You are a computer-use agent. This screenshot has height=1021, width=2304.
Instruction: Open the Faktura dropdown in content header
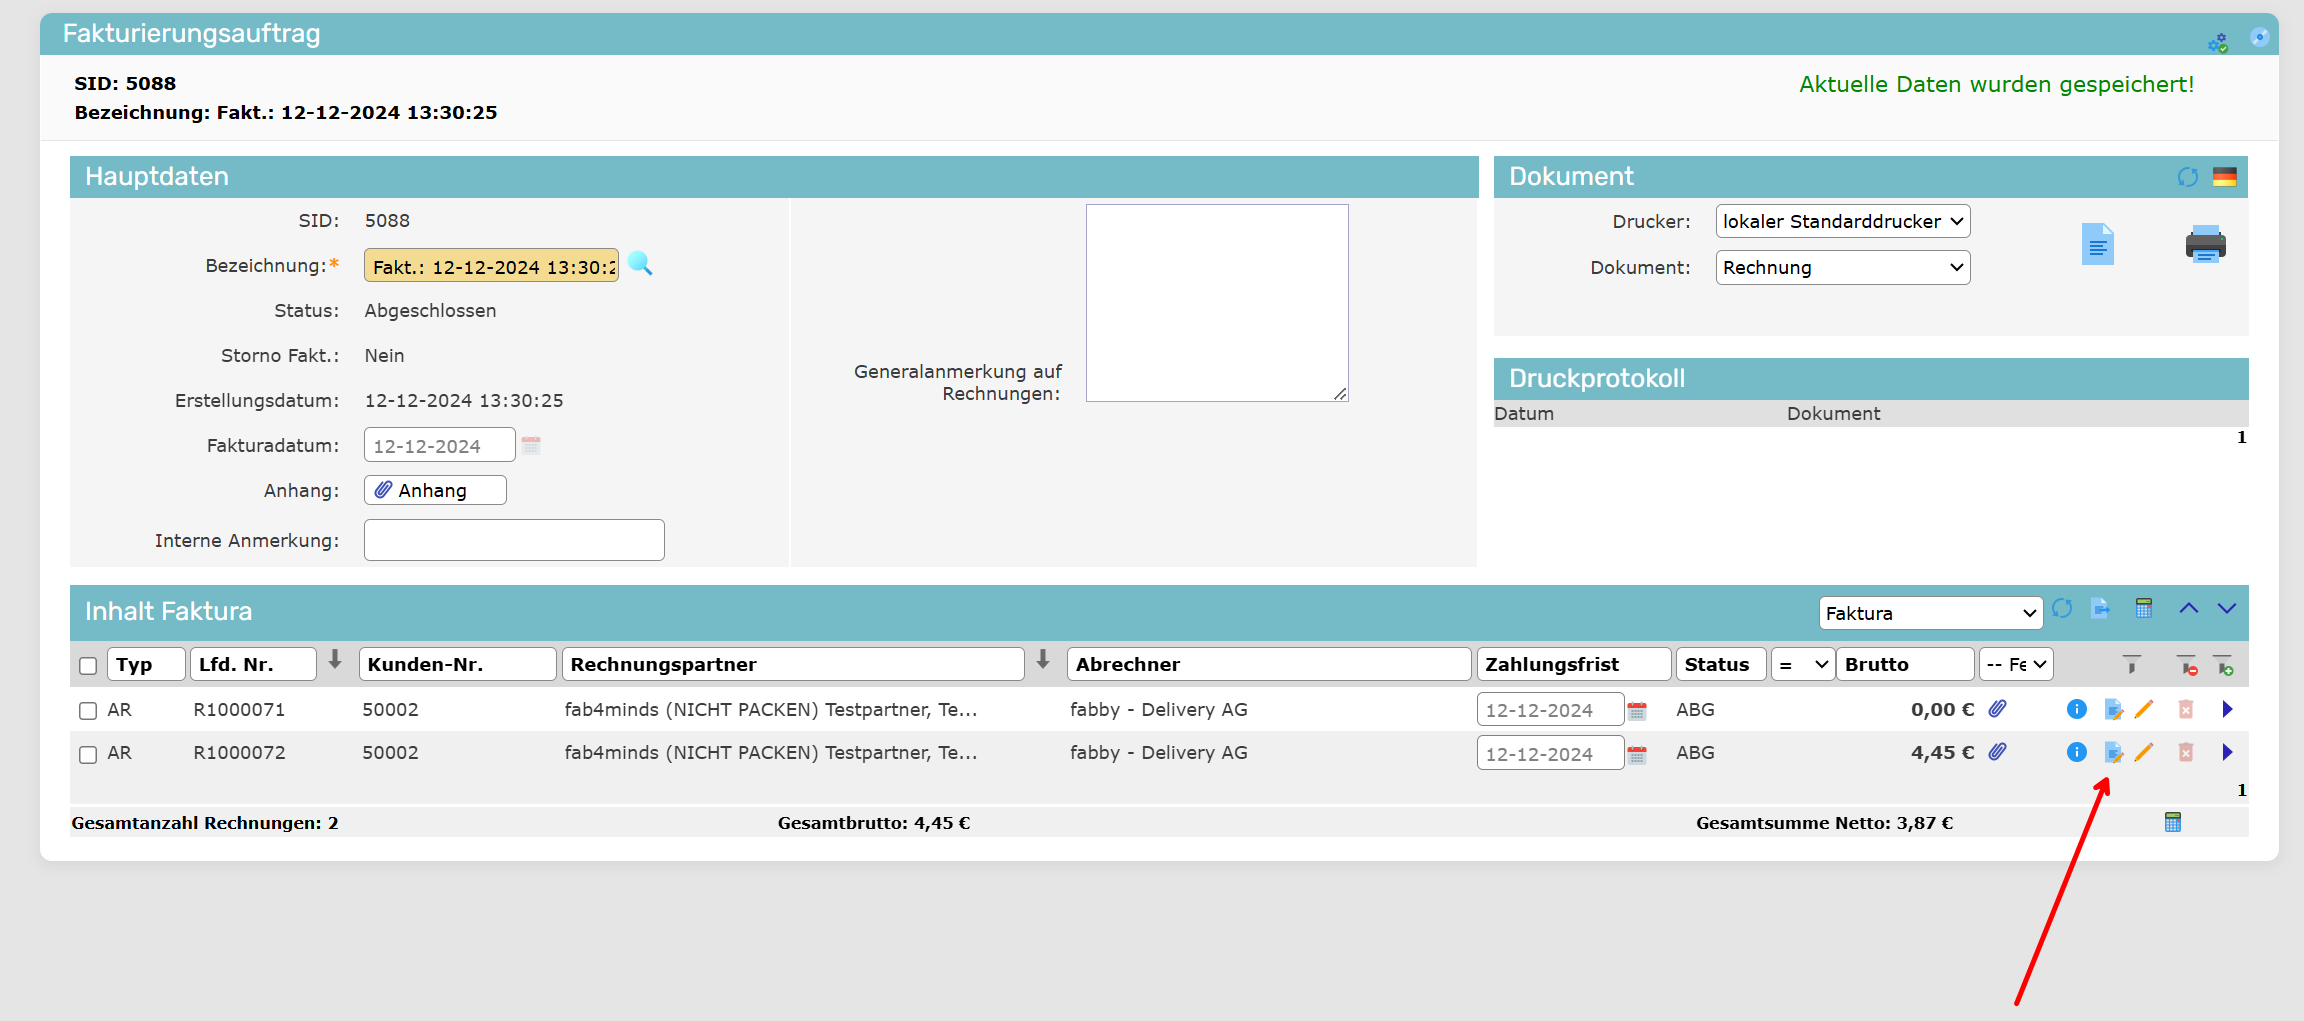(x=1929, y=613)
